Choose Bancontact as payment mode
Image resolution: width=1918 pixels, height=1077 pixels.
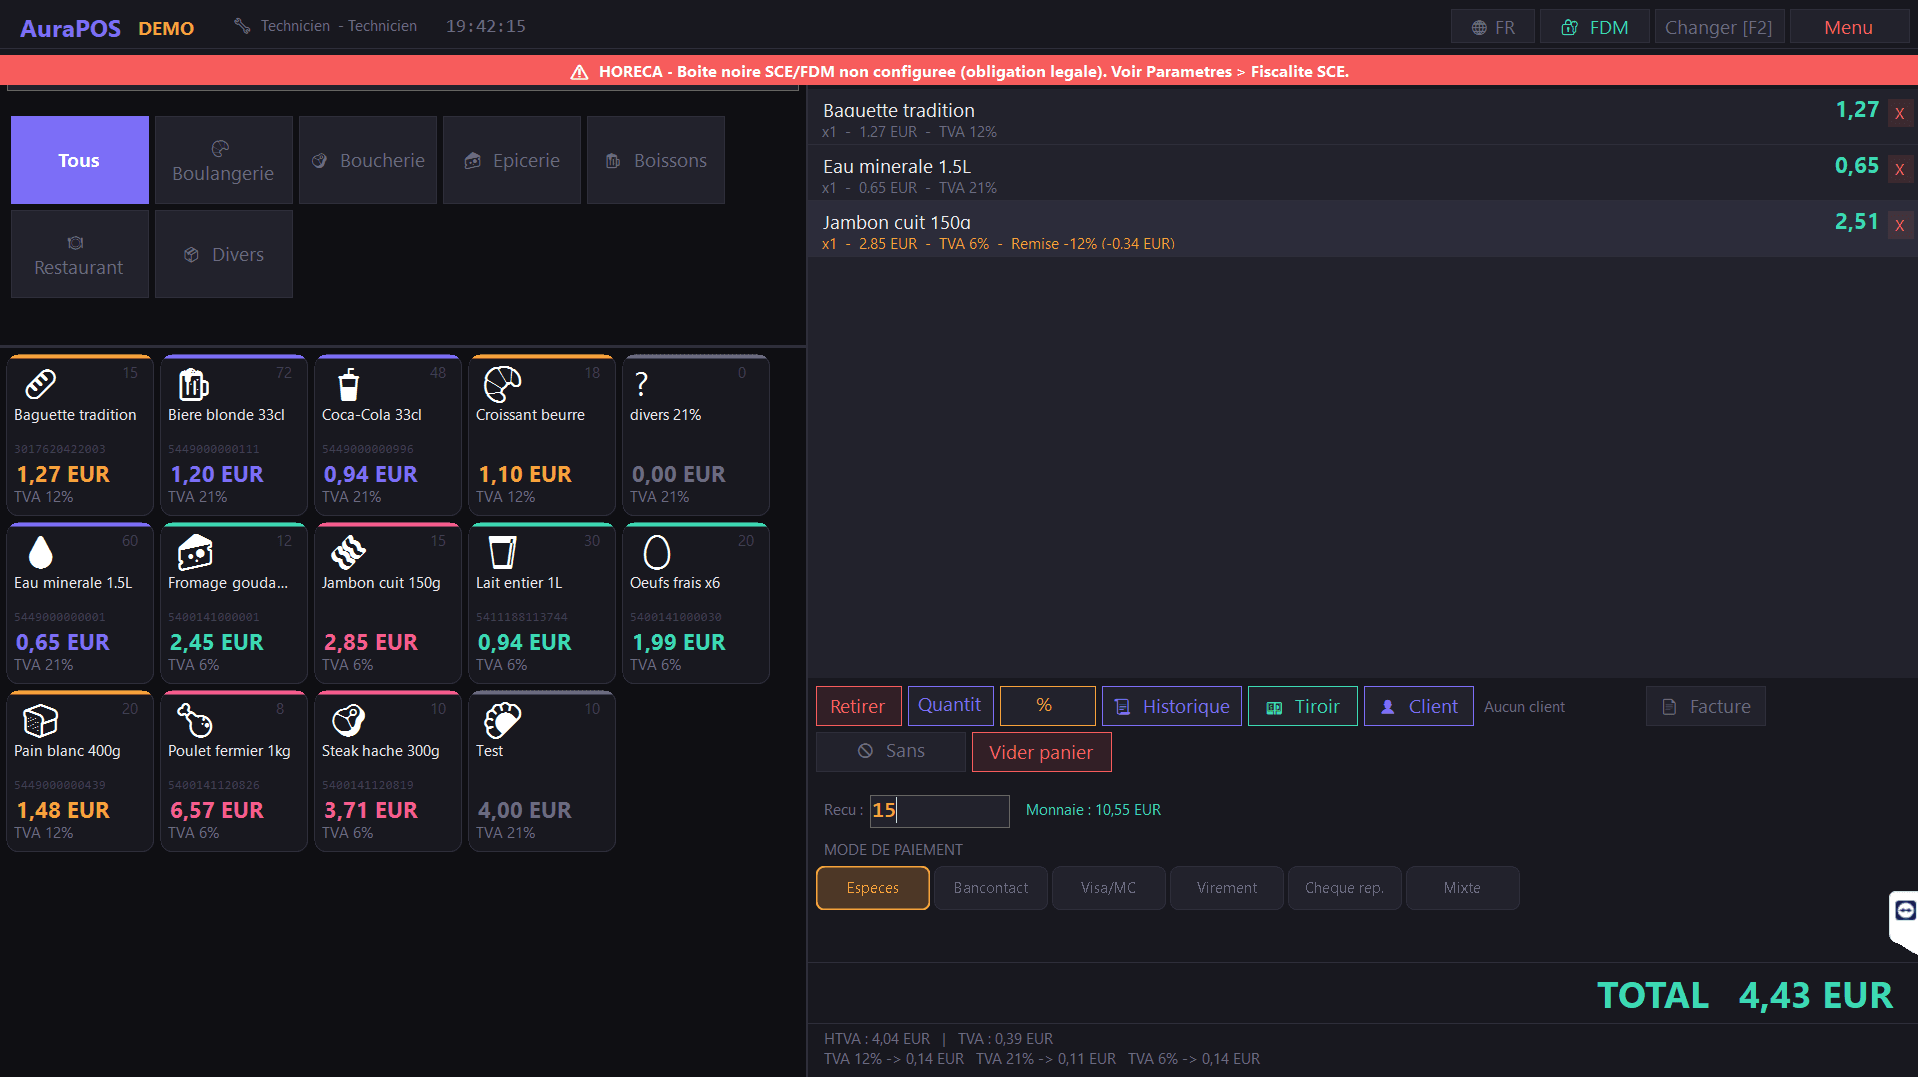pos(990,888)
